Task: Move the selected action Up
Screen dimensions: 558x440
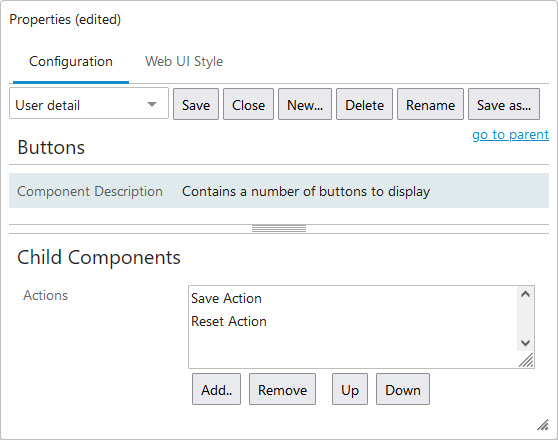Action: [350, 389]
